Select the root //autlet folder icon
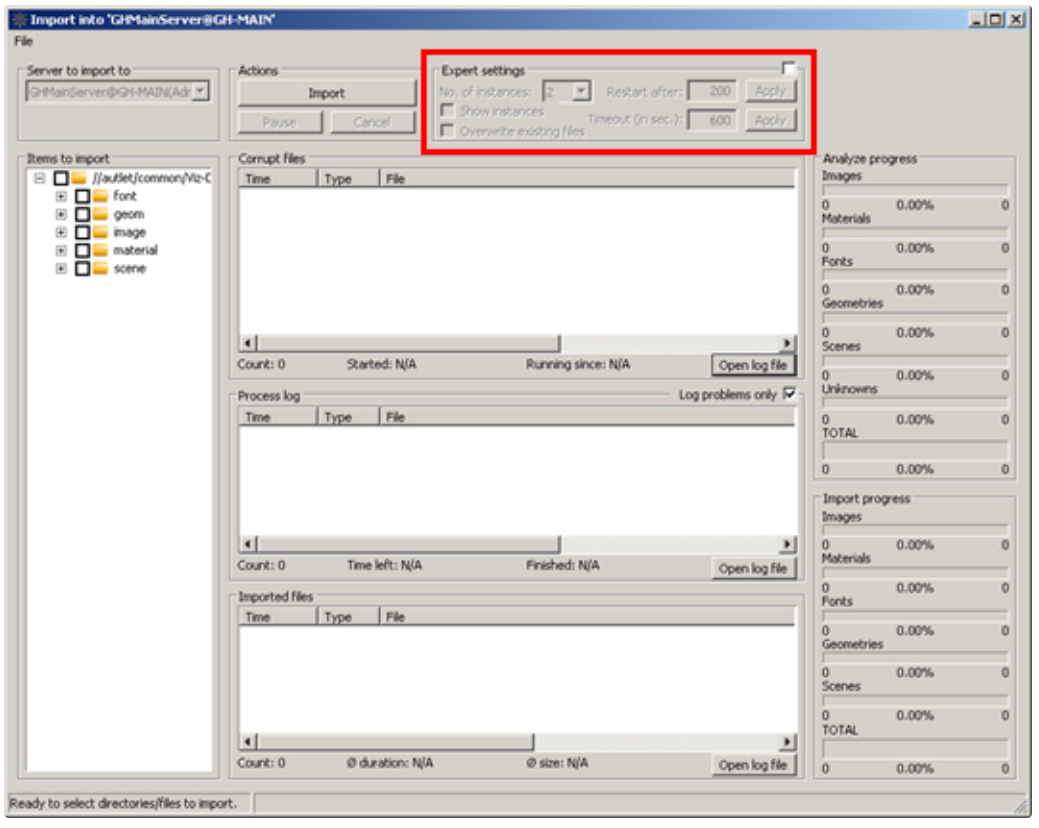 point(79,178)
